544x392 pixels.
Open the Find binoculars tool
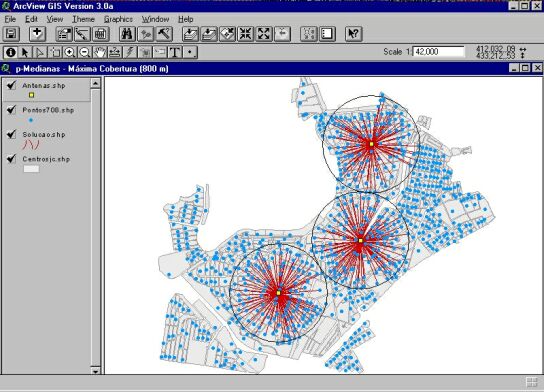(x=127, y=34)
